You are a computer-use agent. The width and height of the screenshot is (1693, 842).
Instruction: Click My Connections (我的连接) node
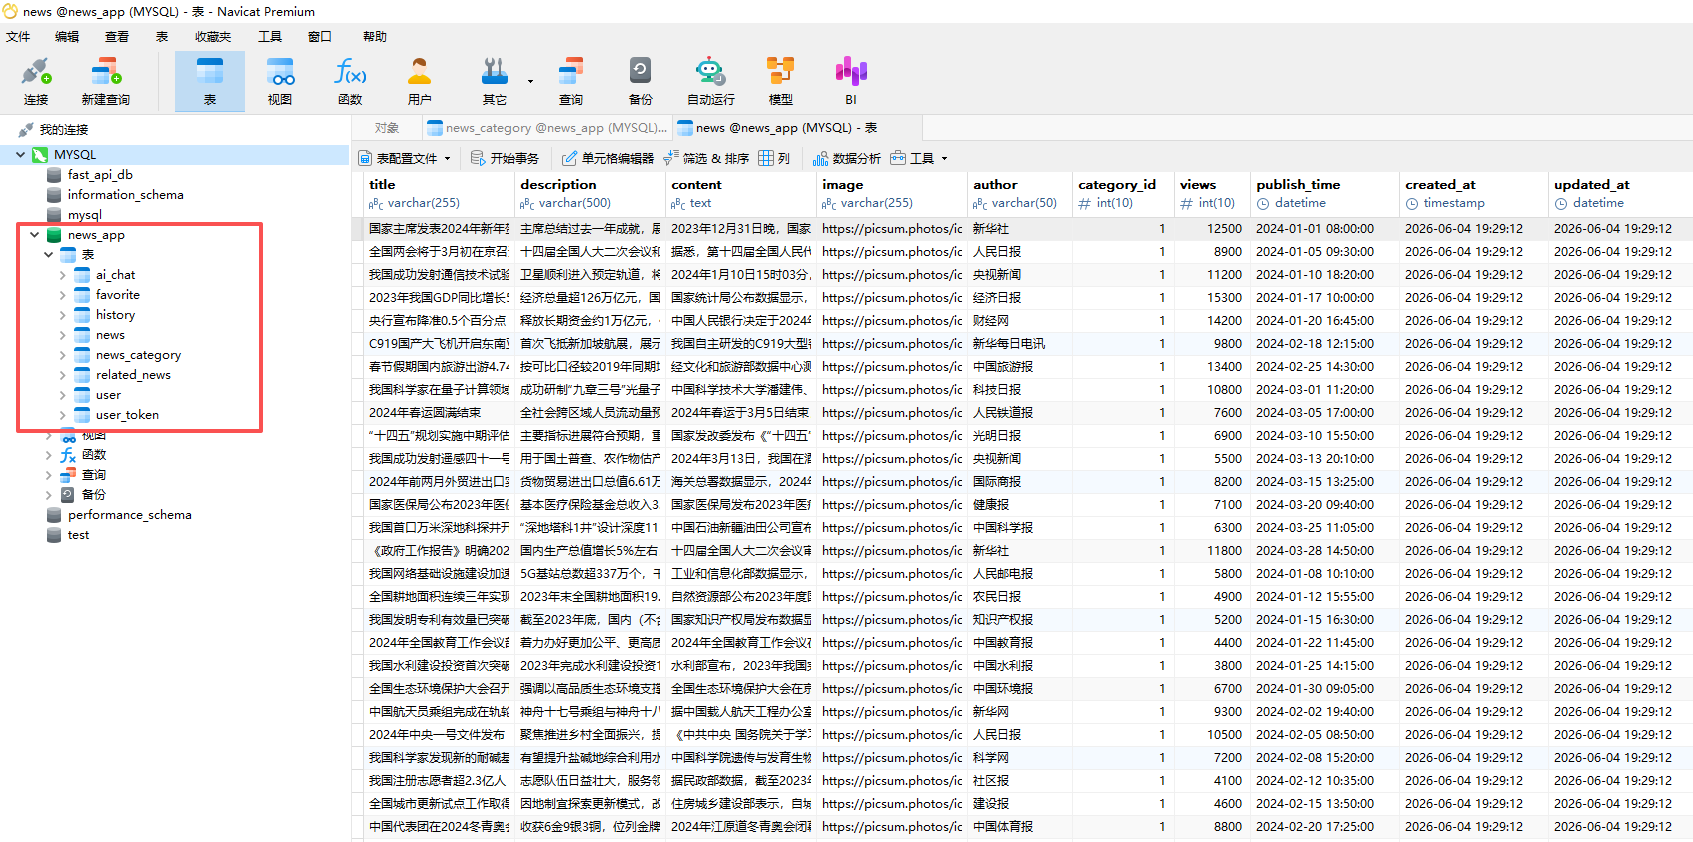pos(64,130)
